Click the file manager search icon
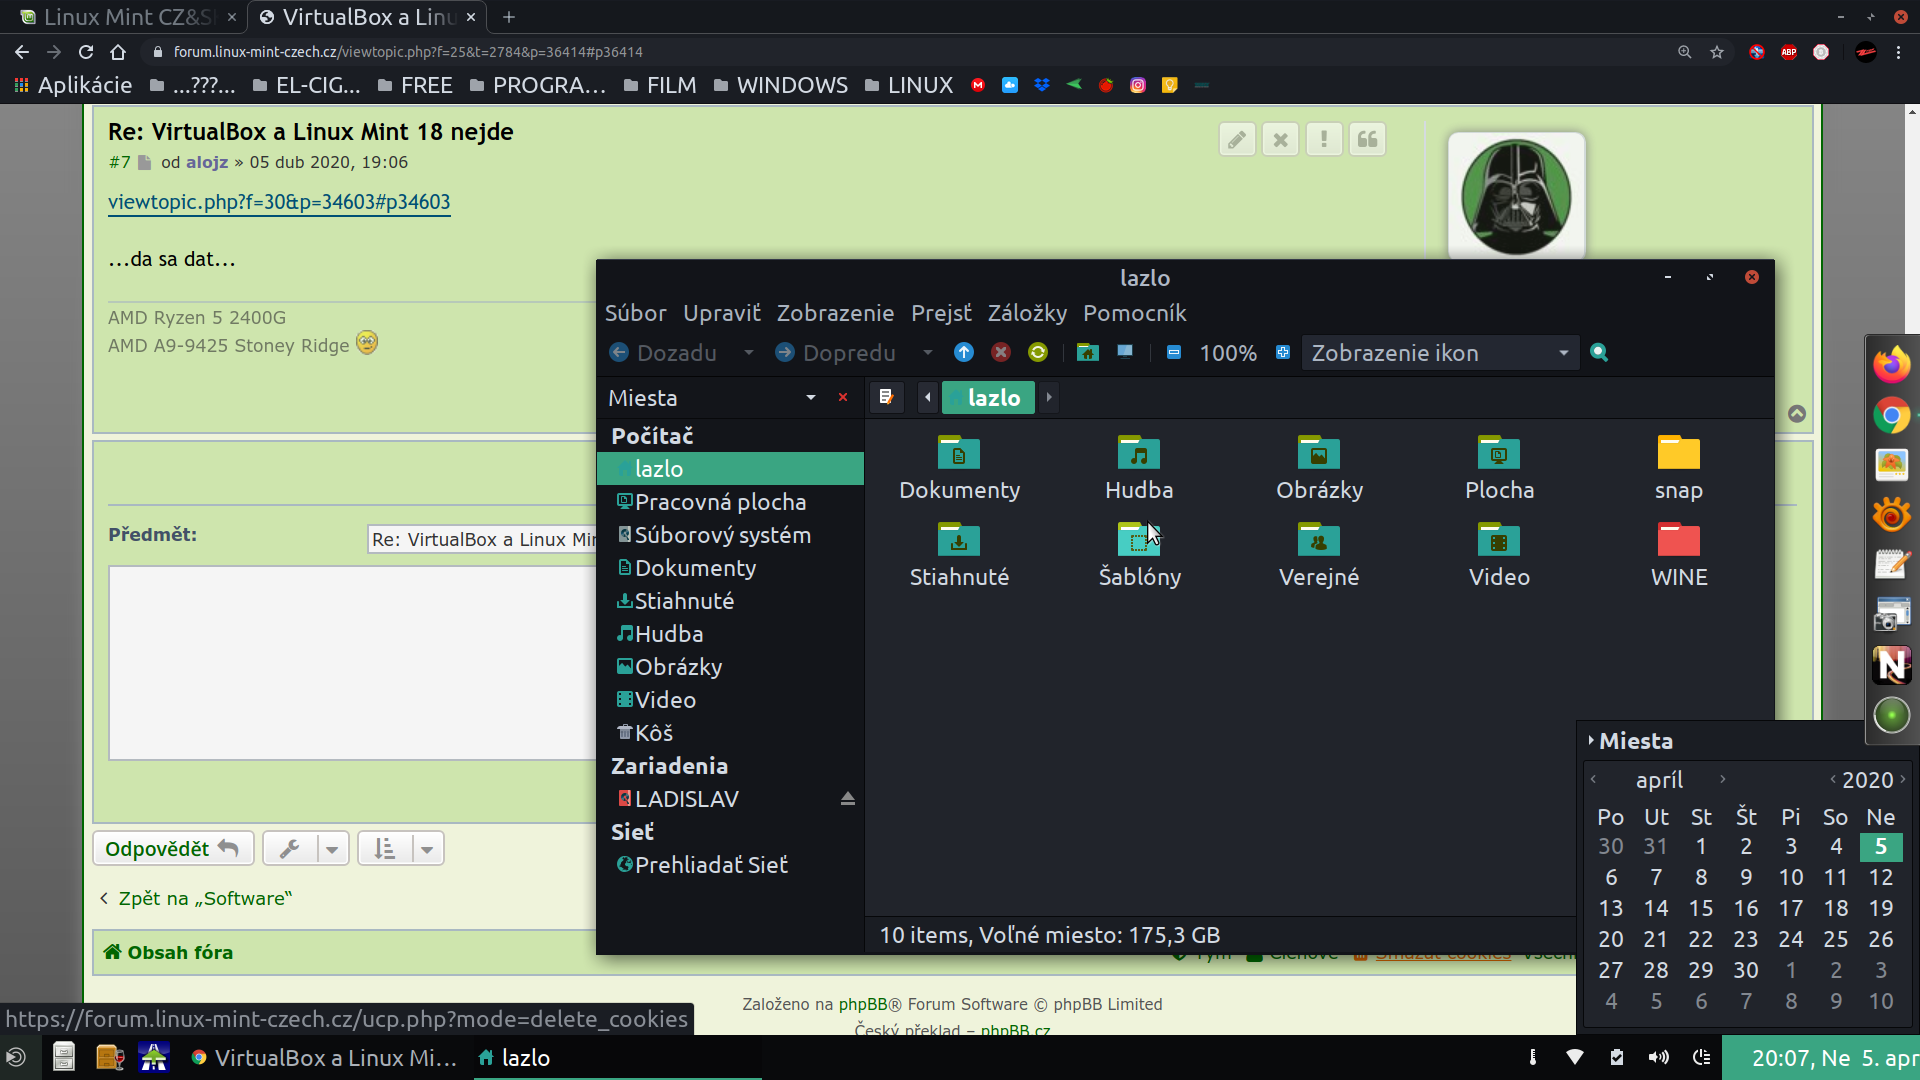Screen dimensions: 1920x1080 coord(1598,352)
